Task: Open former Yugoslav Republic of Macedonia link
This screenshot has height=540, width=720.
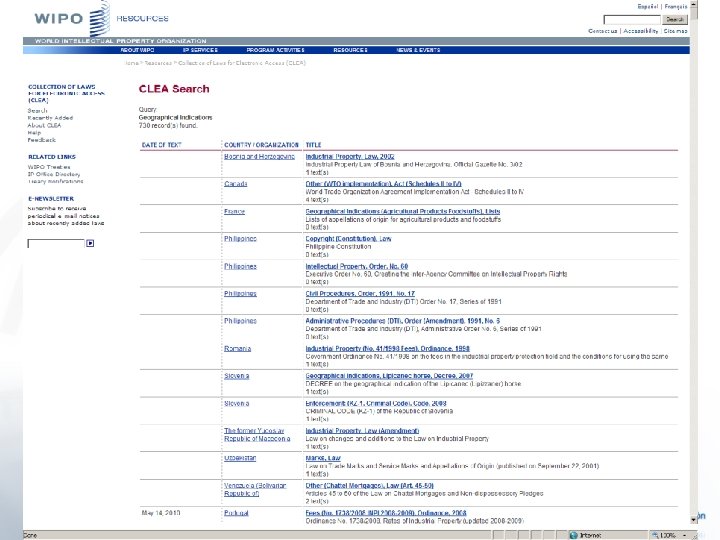Action: coord(257,435)
